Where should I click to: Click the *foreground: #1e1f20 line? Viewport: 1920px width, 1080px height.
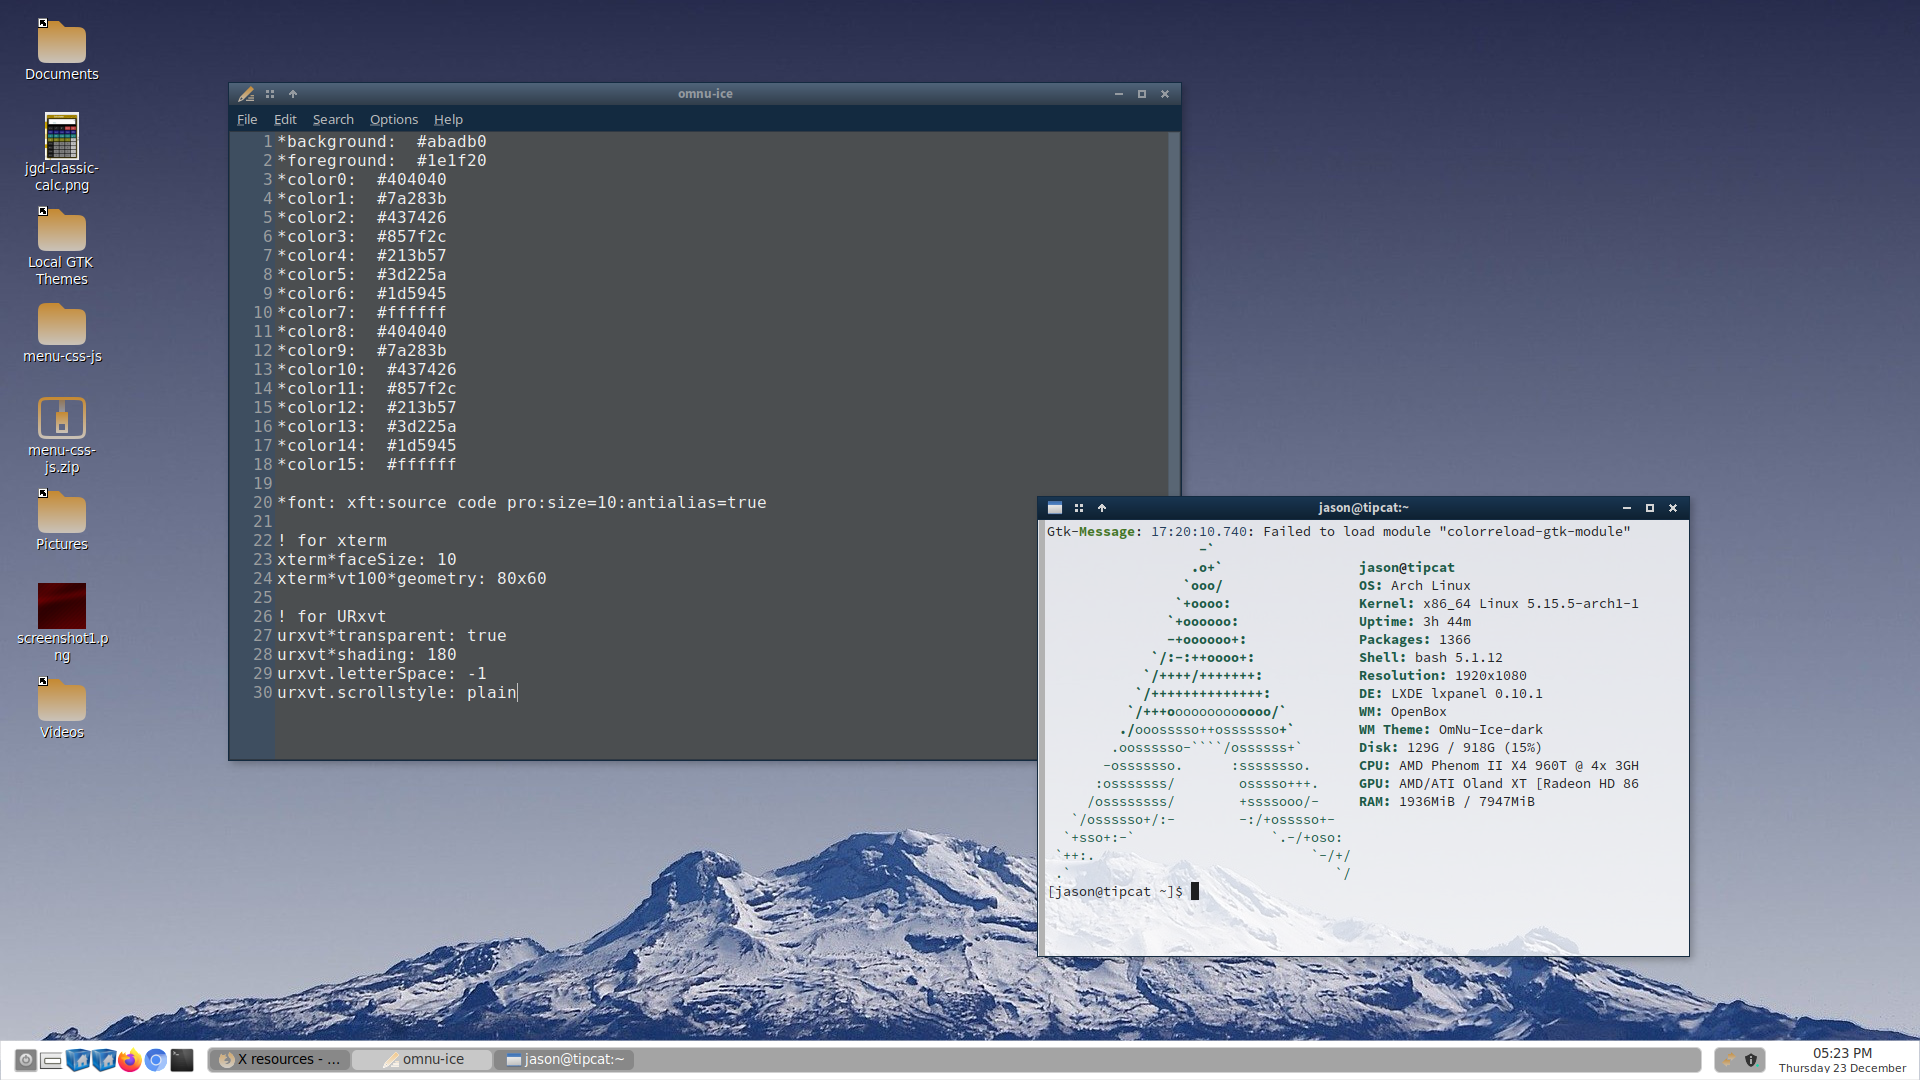coord(382,161)
